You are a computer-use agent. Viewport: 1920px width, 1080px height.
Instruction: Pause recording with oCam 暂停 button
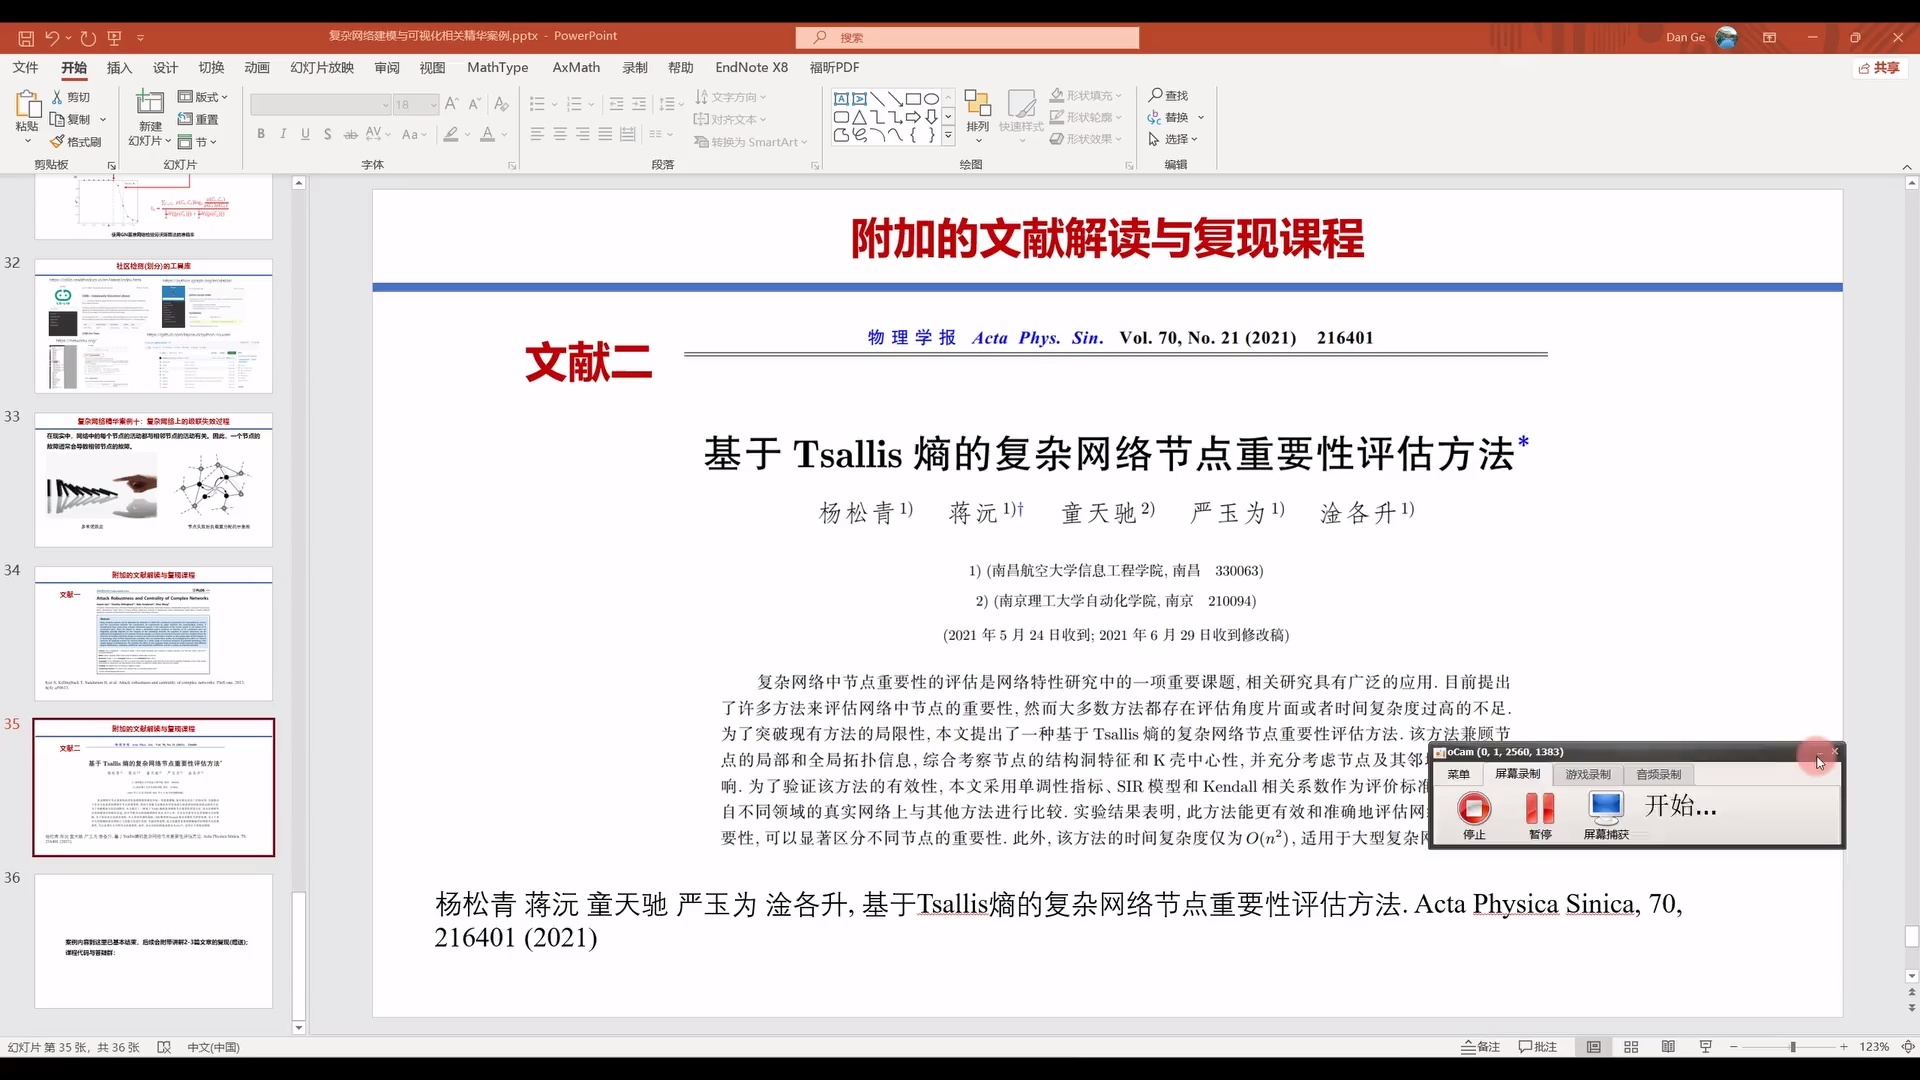pos(1540,808)
